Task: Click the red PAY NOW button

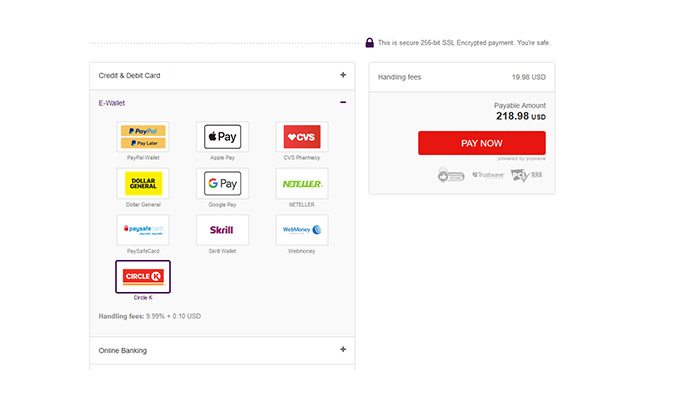Action: coord(481,143)
